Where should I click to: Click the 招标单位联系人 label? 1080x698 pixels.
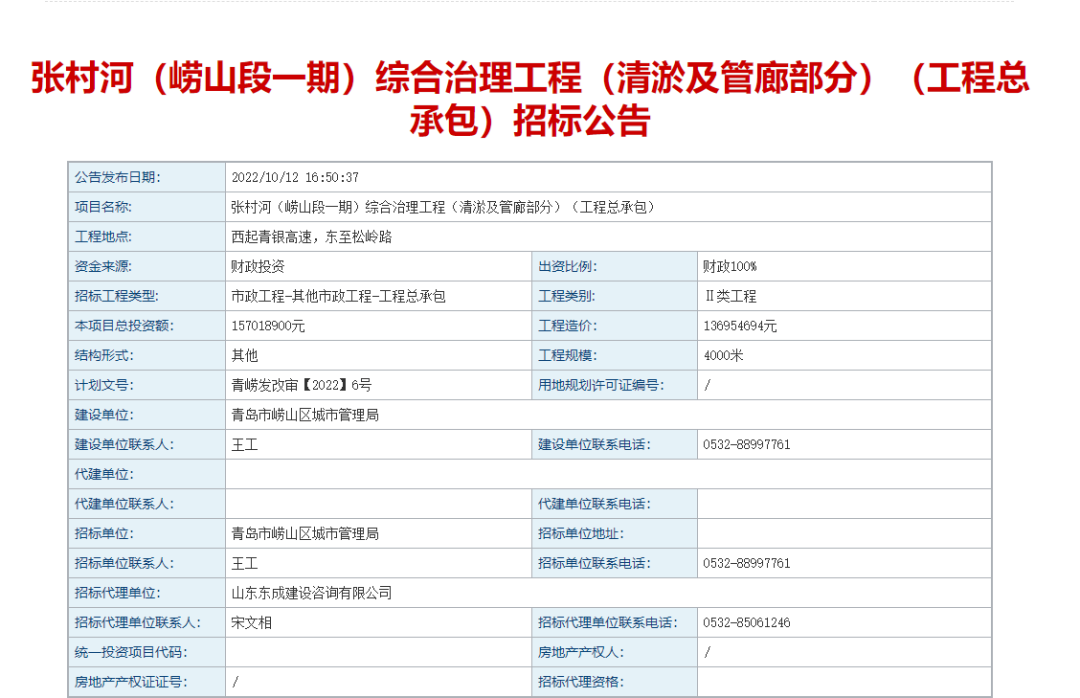pos(124,563)
